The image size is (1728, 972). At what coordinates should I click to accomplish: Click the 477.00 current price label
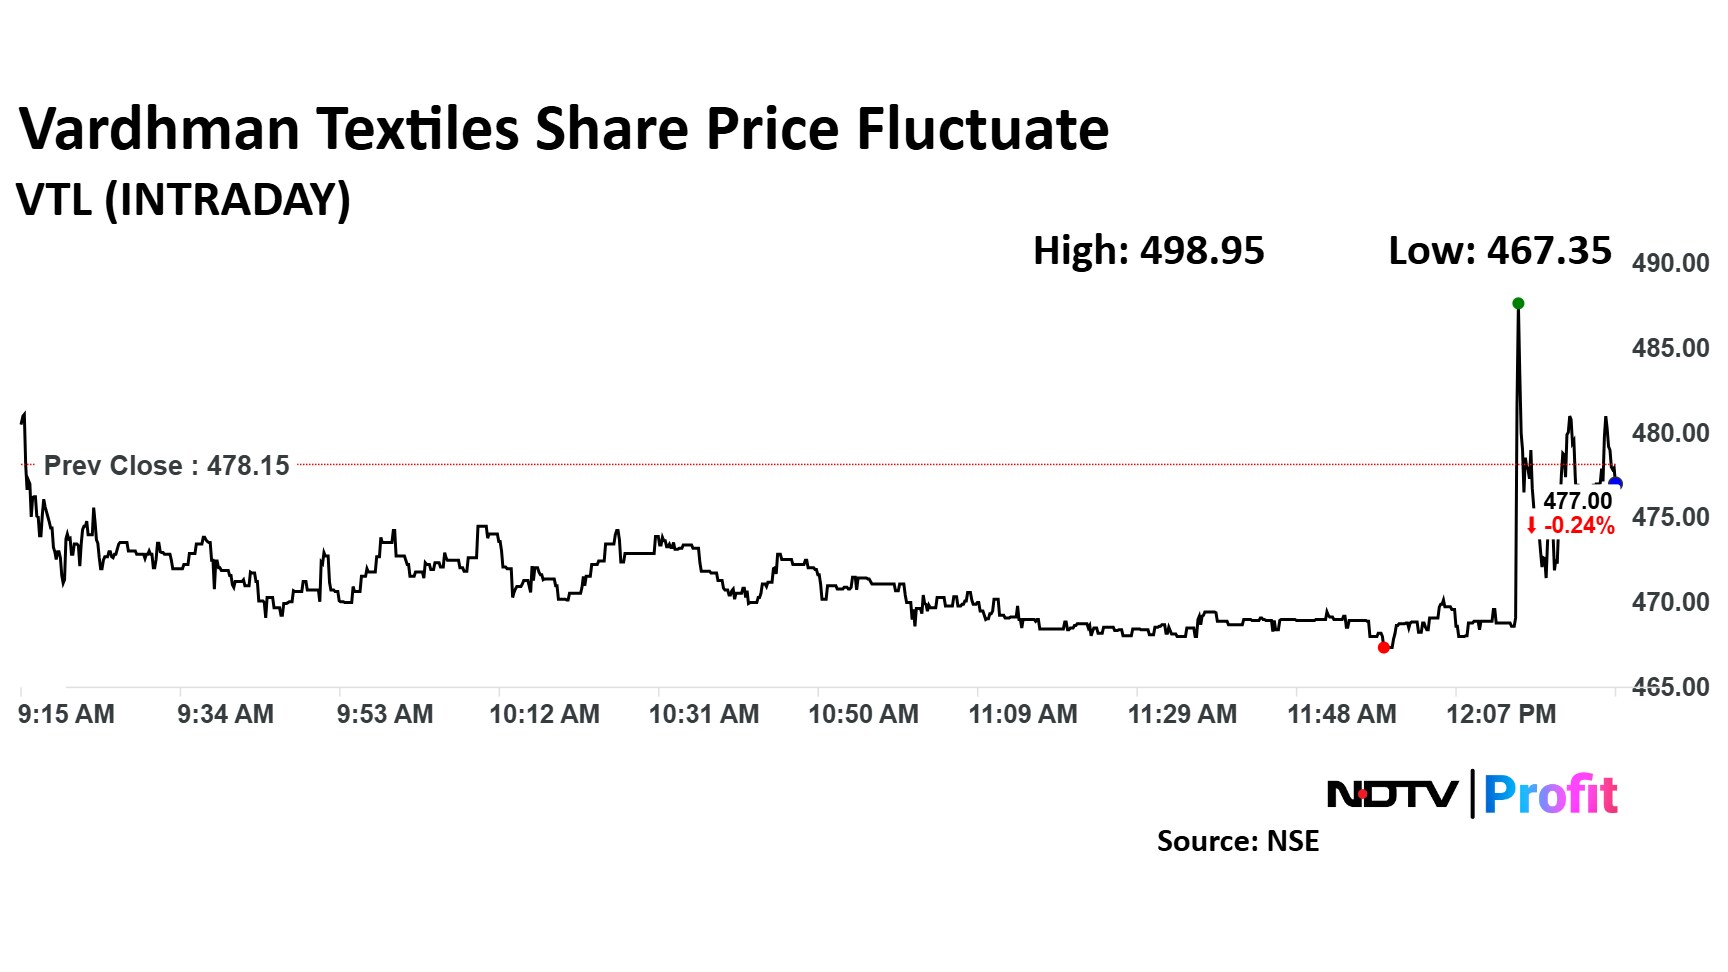click(1577, 501)
